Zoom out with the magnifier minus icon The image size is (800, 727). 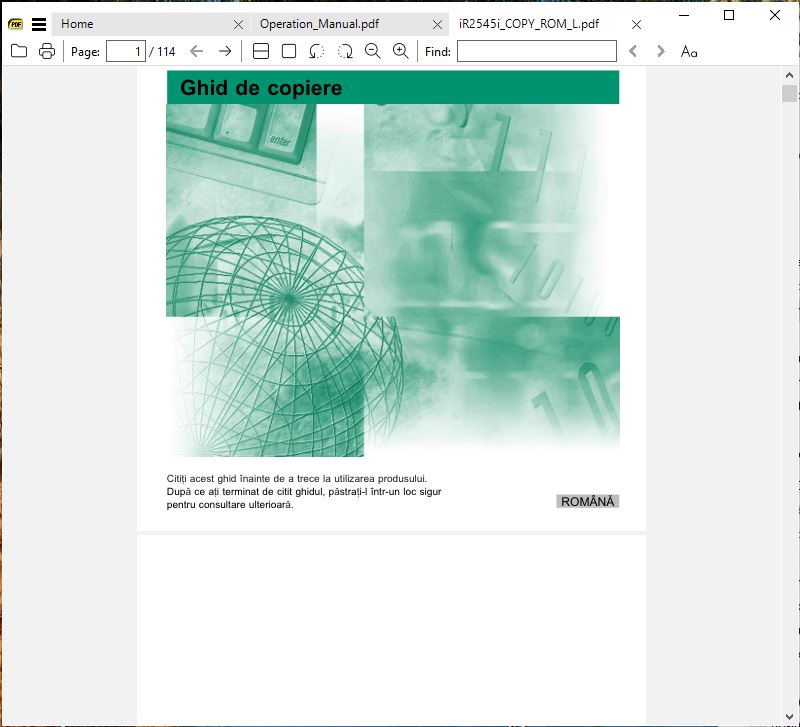click(373, 52)
